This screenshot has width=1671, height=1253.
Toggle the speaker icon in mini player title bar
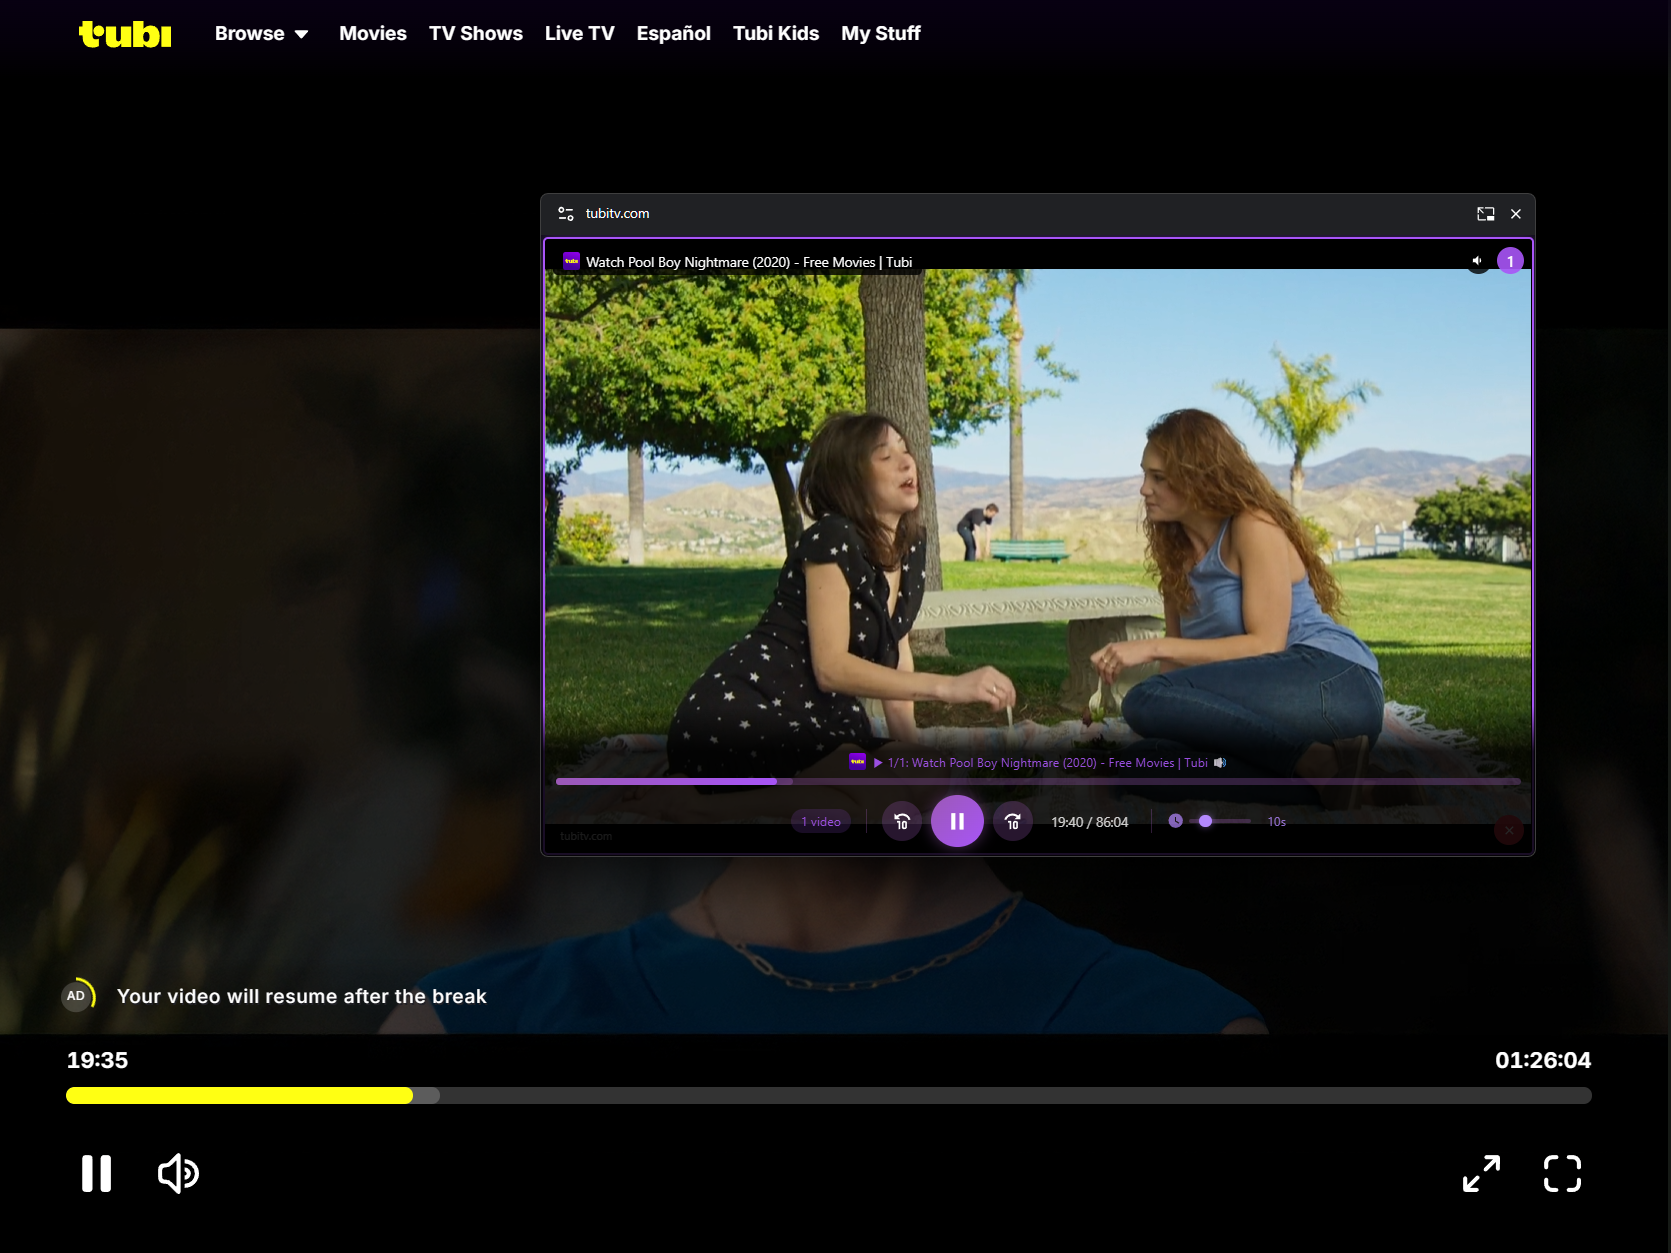point(1477,261)
